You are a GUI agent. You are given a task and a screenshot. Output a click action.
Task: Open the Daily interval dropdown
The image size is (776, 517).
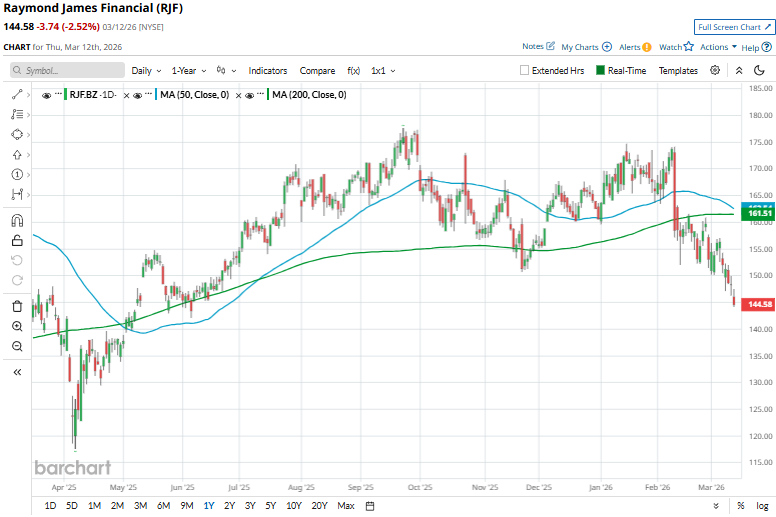click(x=146, y=71)
